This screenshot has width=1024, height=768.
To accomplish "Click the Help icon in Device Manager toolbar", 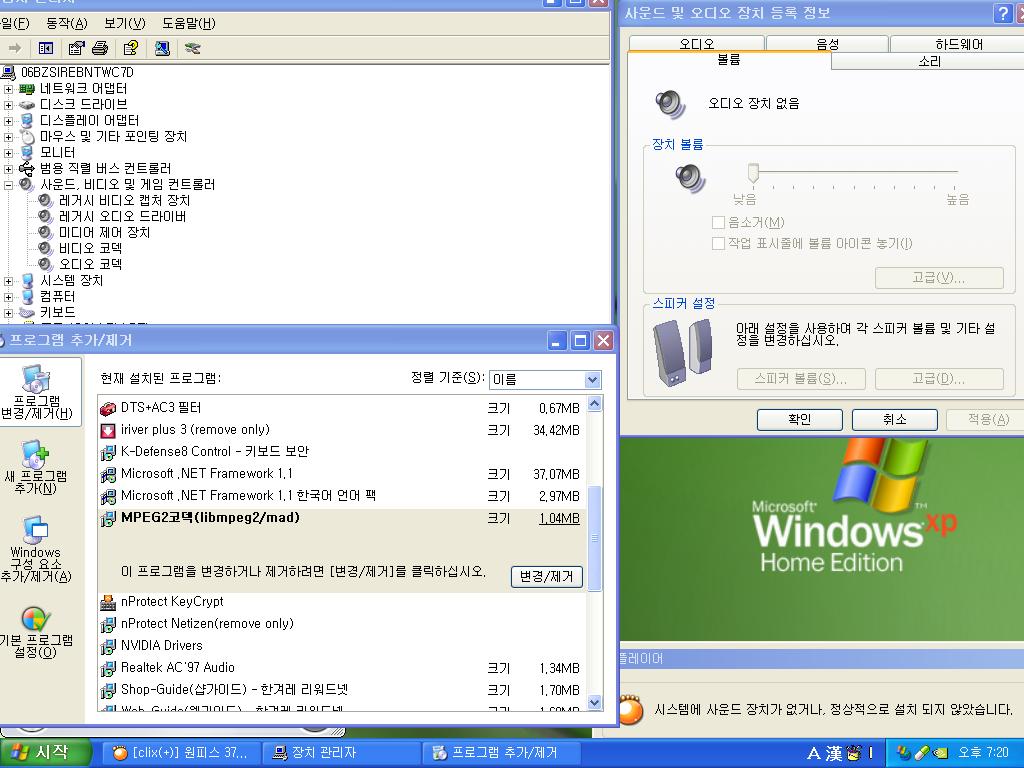I will click(x=131, y=48).
